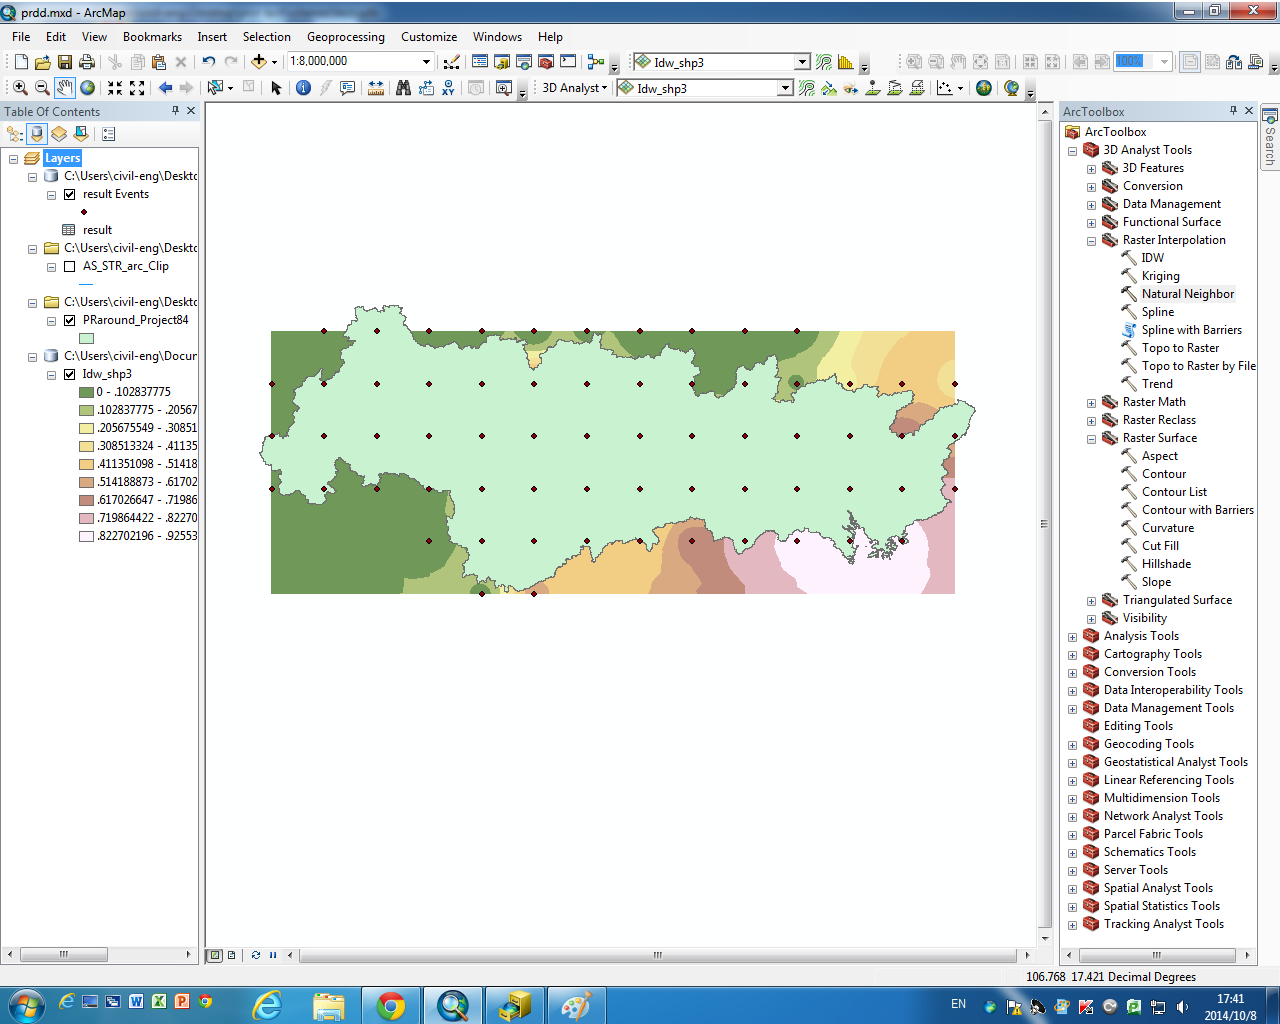Pin the Table Of Contents auto-hide toggle
The width and height of the screenshot is (1280, 1024).
tap(175, 111)
